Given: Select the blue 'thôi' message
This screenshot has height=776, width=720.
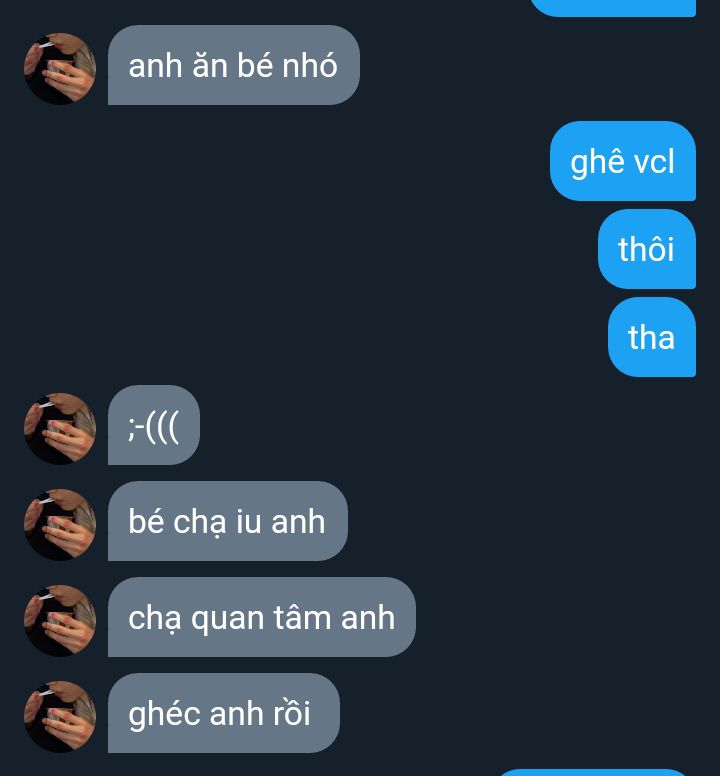Looking at the screenshot, I should (647, 249).
